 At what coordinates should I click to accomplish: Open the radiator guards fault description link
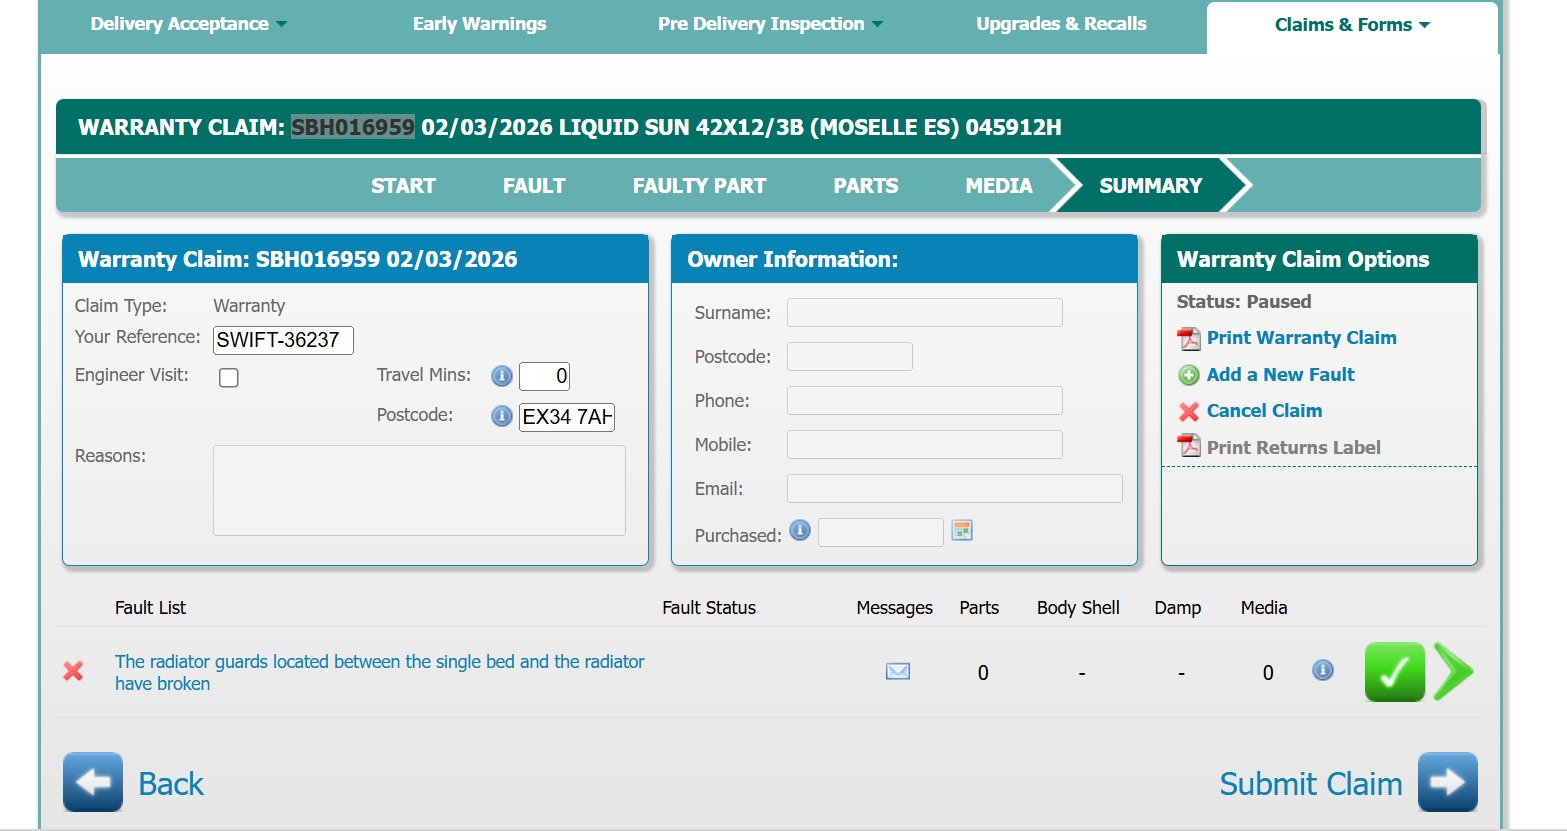(x=380, y=673)
